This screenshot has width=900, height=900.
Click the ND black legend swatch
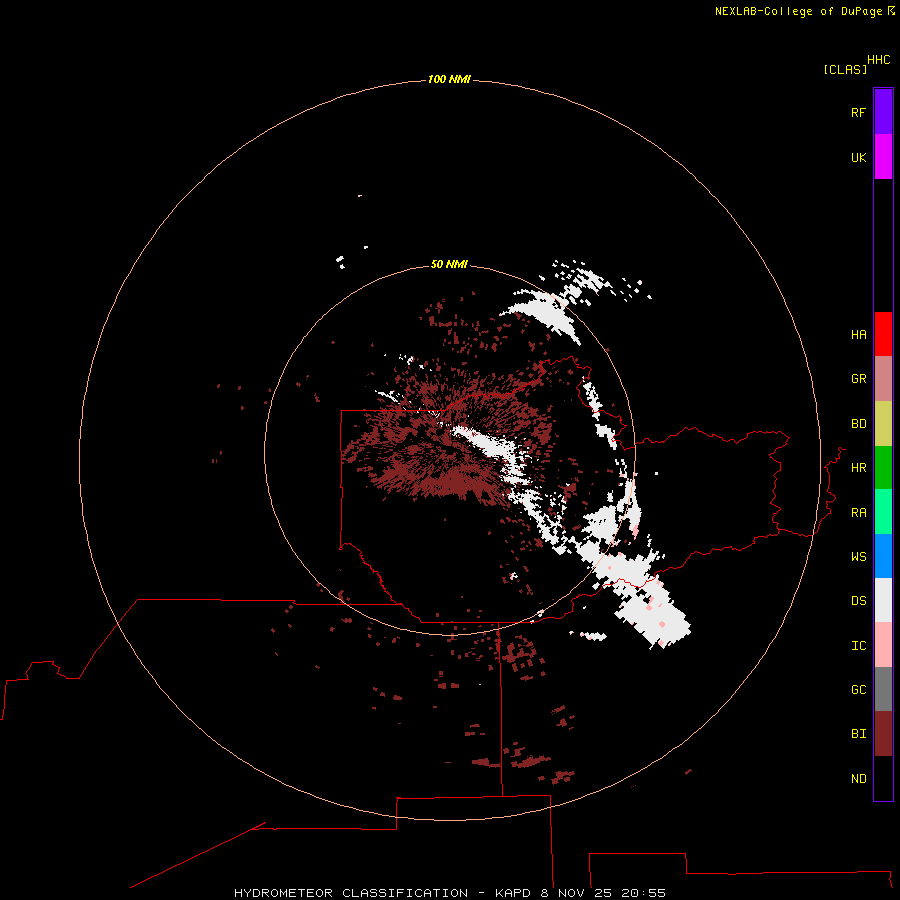click(883, 778)
